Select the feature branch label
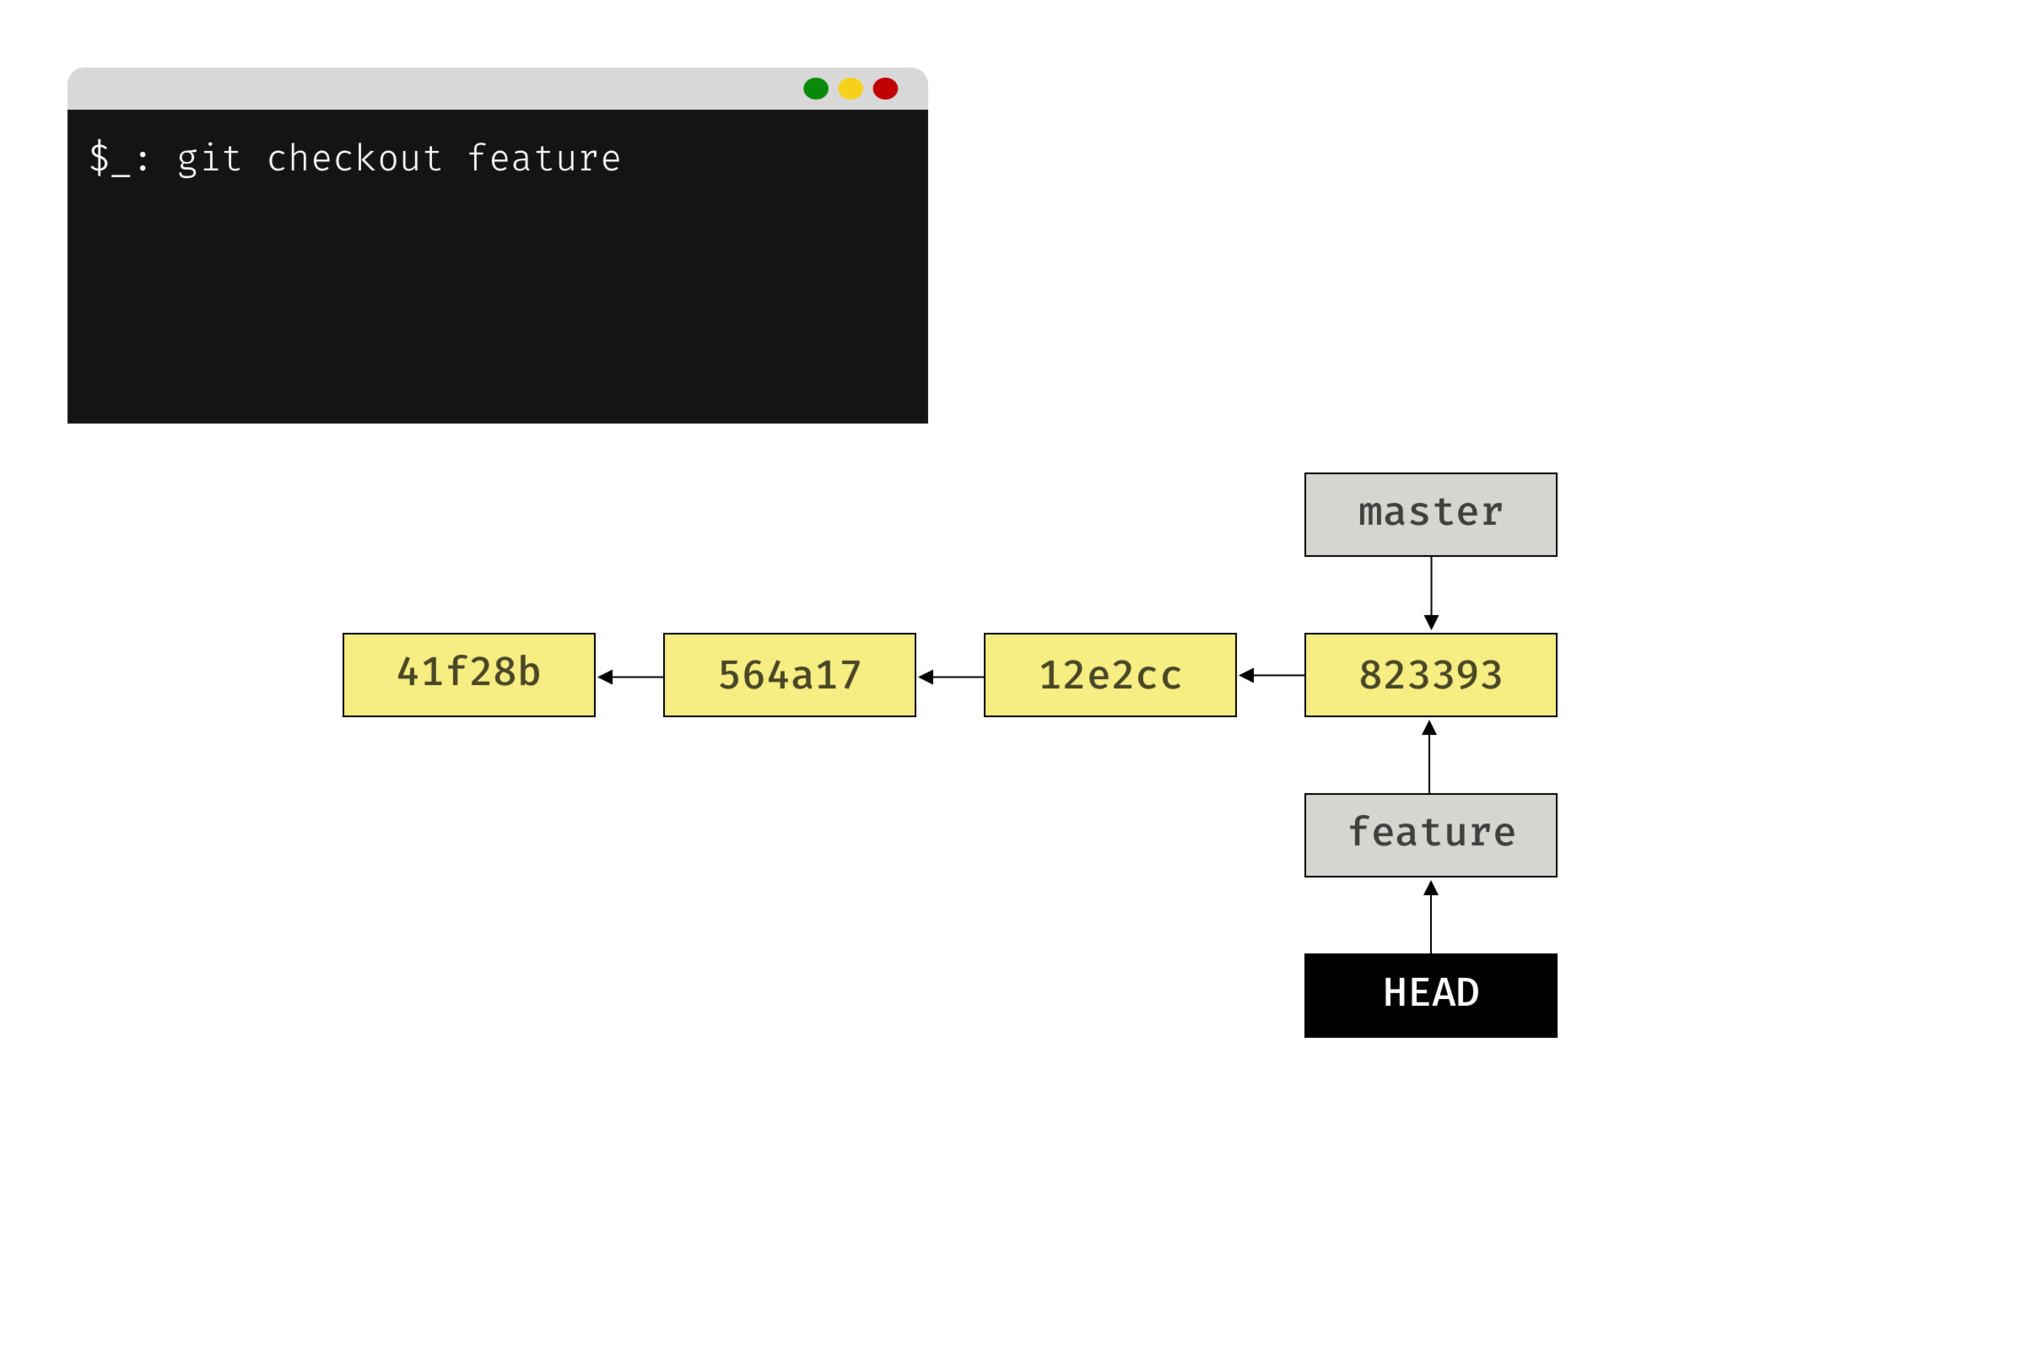Viewport: 2025px width, 1350px height. click(x=1430, y=835)
